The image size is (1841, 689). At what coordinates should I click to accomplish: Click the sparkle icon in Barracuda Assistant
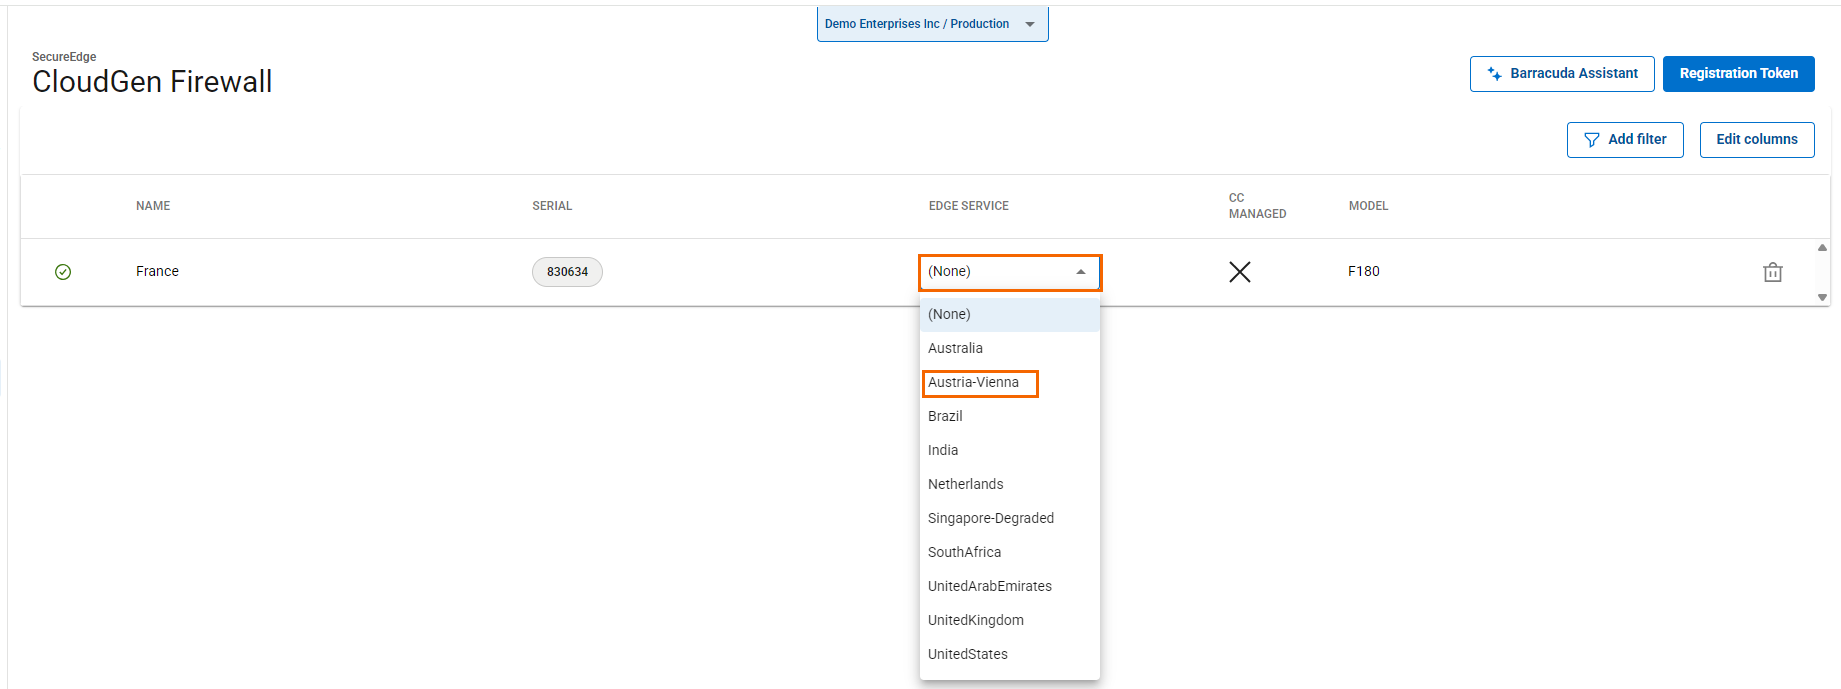coord(1494,74)
